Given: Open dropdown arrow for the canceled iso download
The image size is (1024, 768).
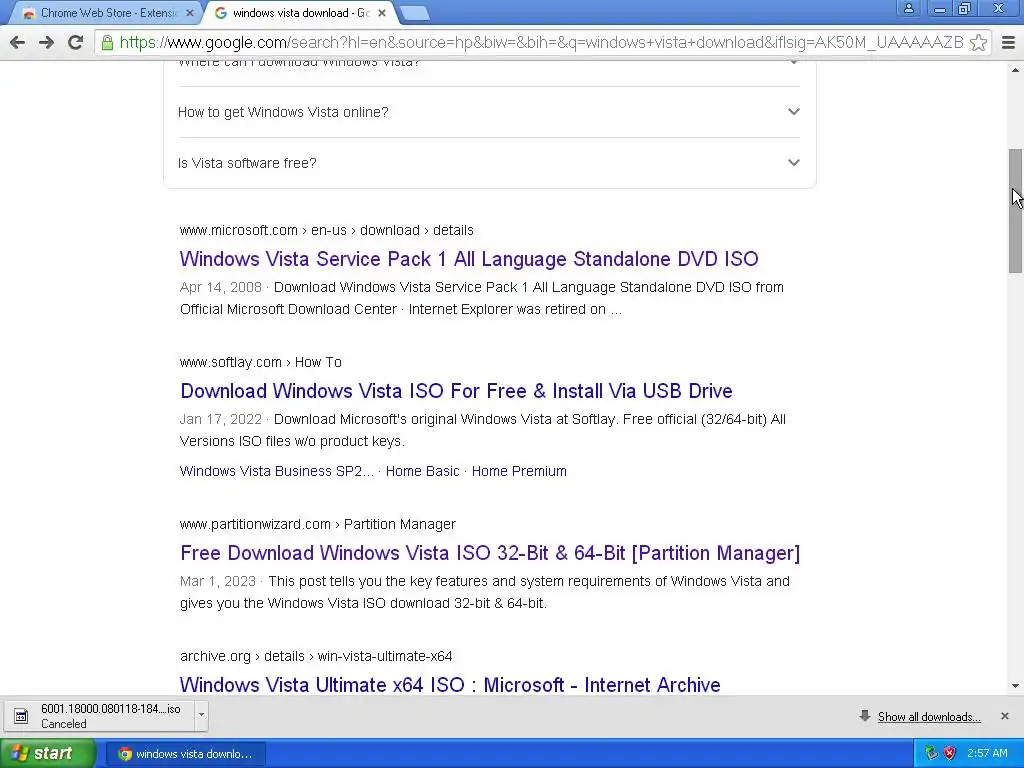Looking at the screenshot, I should pos(201,714).
